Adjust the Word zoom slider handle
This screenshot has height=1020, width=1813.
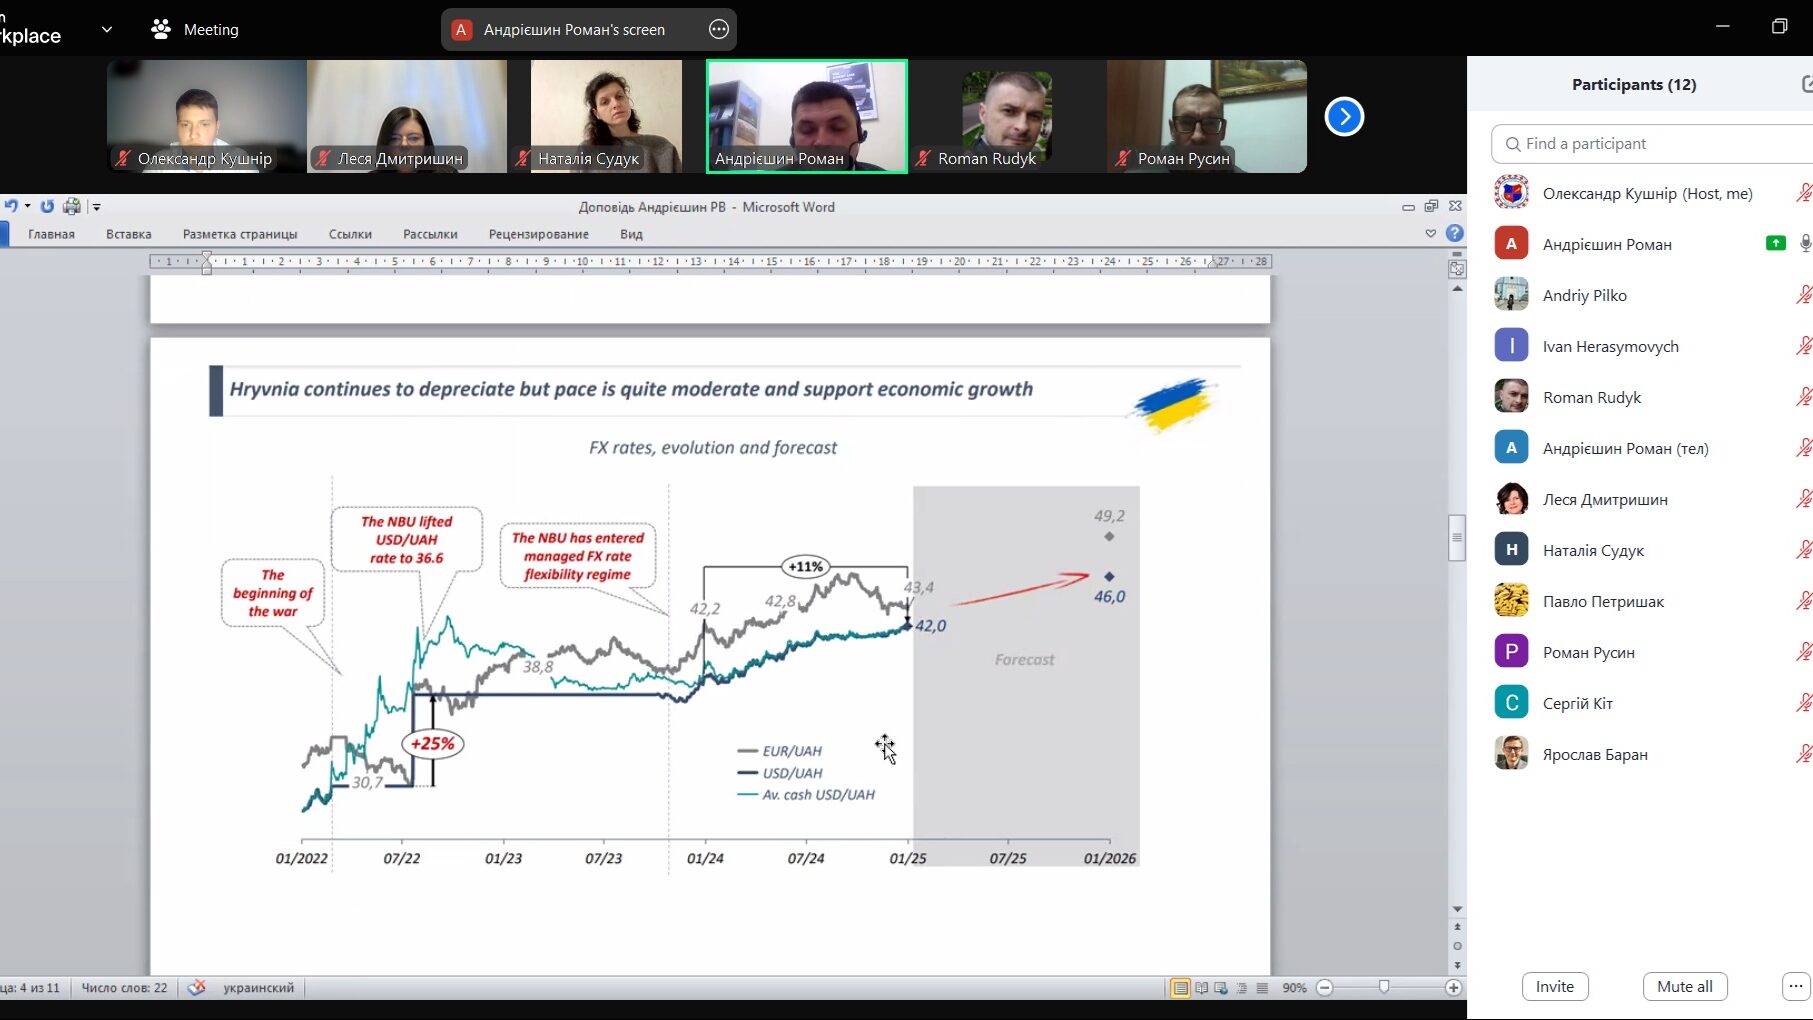[x=1384, y=988]
